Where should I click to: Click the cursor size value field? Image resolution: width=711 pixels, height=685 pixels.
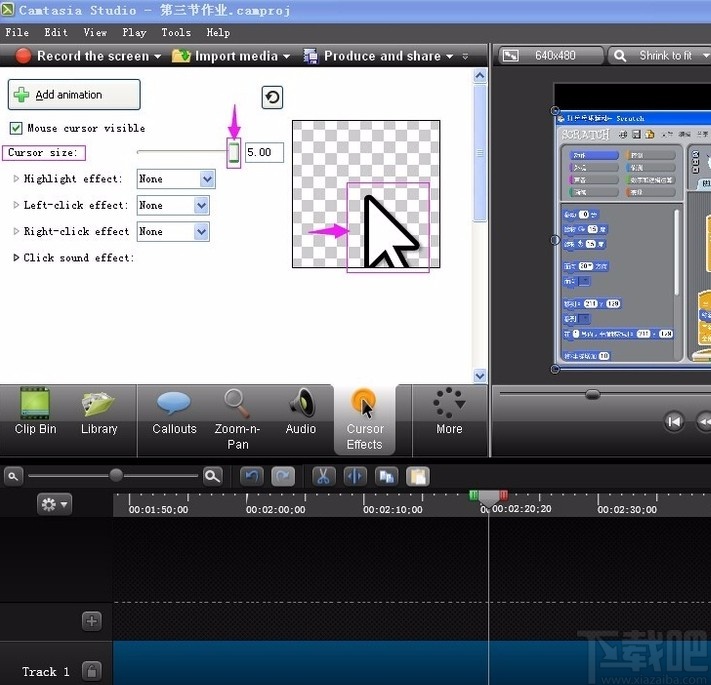click(x=264, y=152)
